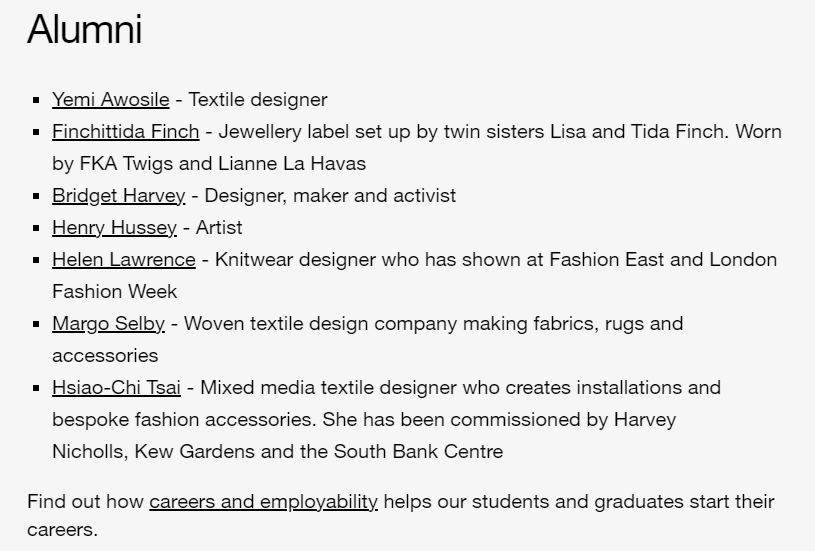Screen dimensions: 815x551
Task: Follow the Bridget Harvey link
Action: pyautogui.click(x=119, y=195)
